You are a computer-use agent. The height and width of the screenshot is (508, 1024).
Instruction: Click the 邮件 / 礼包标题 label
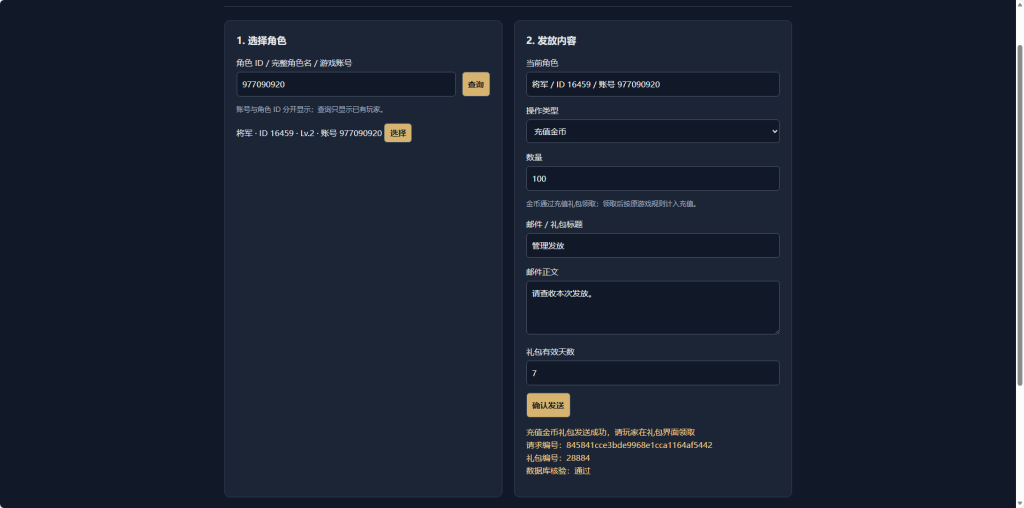click(554, 225)
